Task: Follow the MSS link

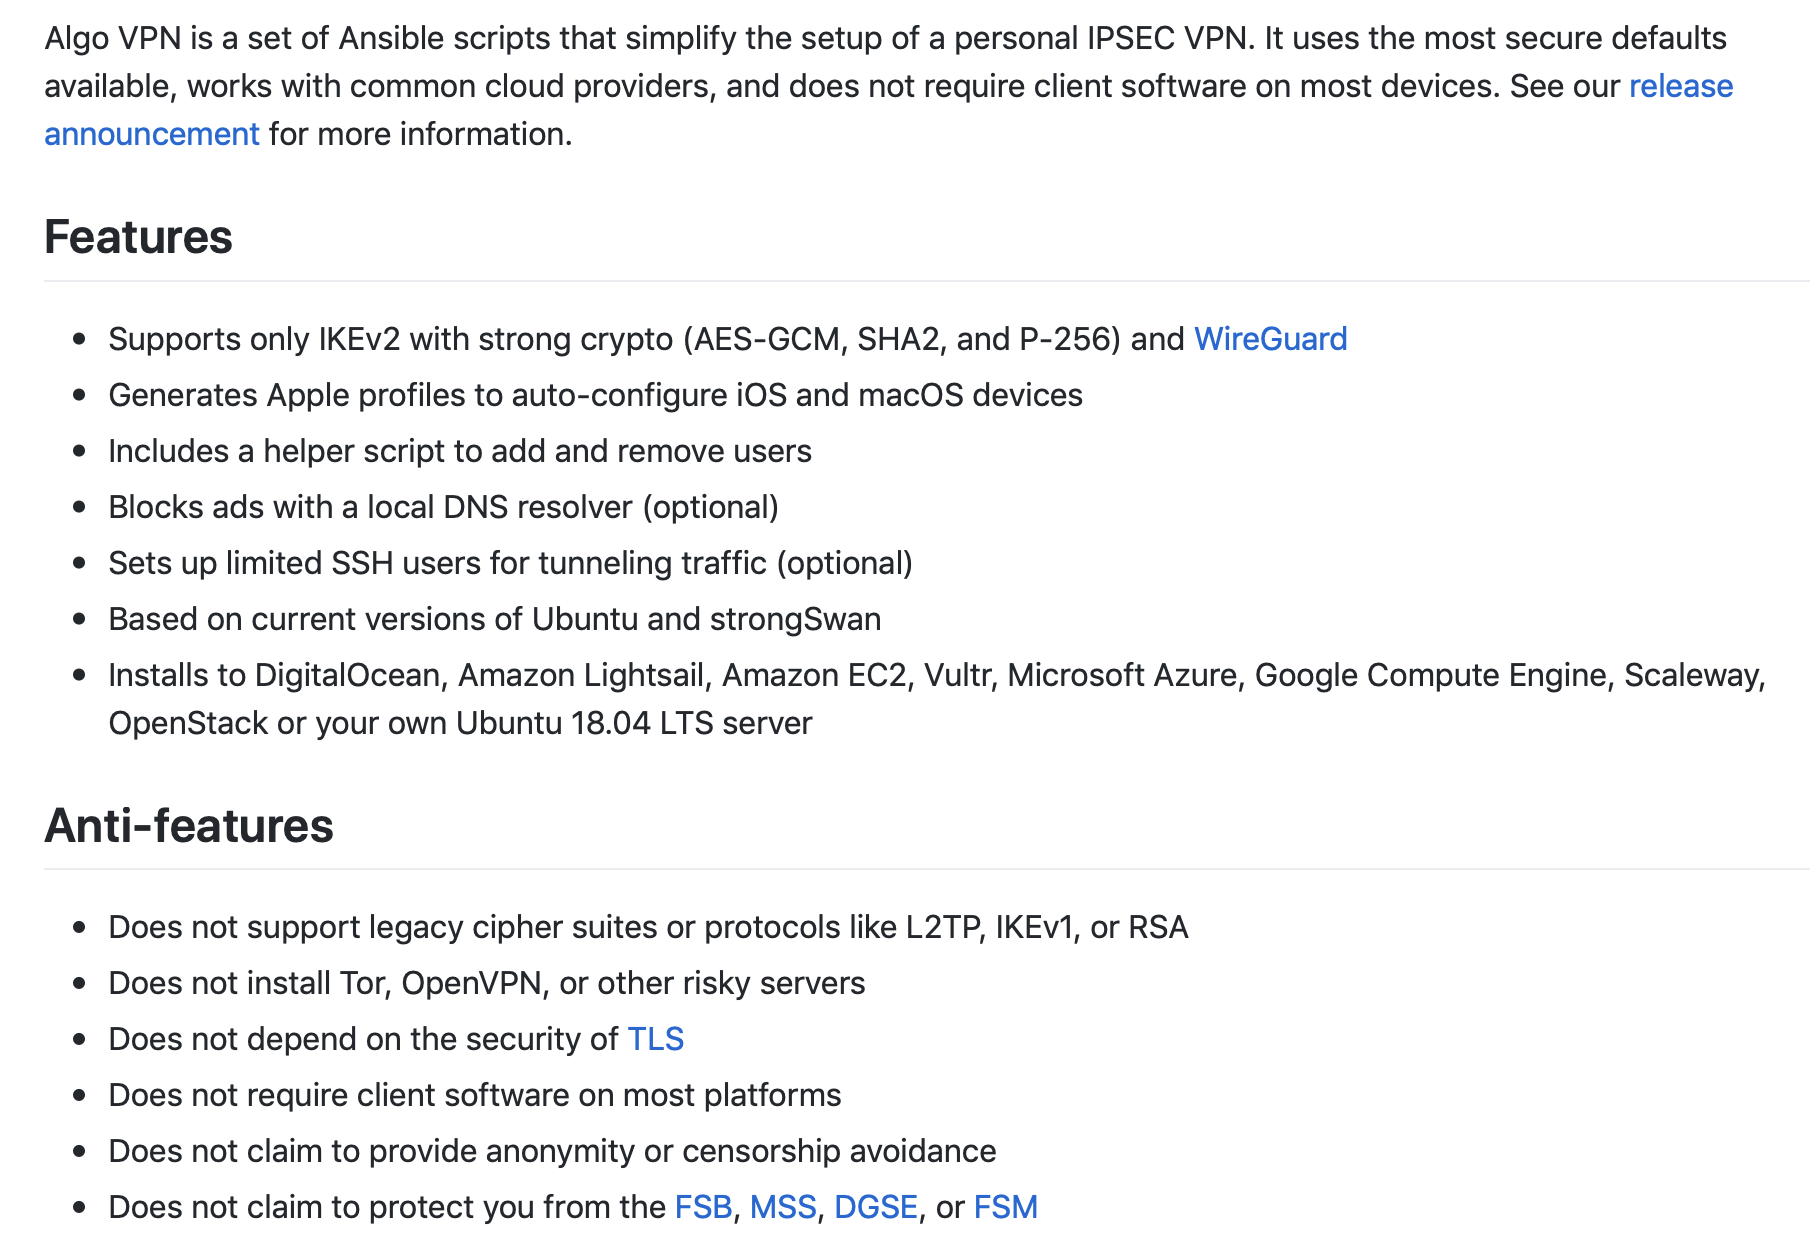Action: point(783,1207)
